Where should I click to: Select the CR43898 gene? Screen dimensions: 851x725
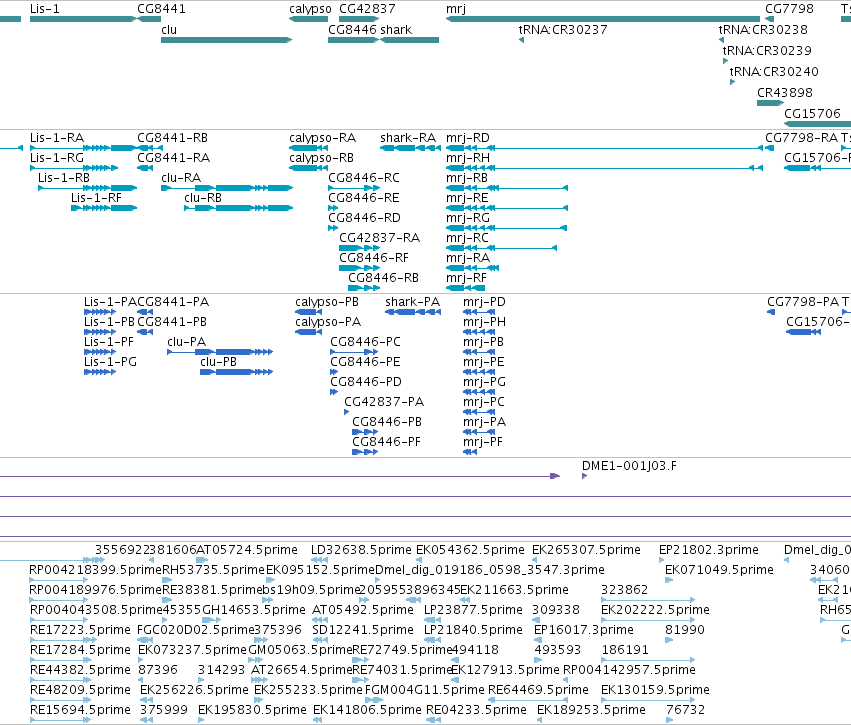pos(770,103)
